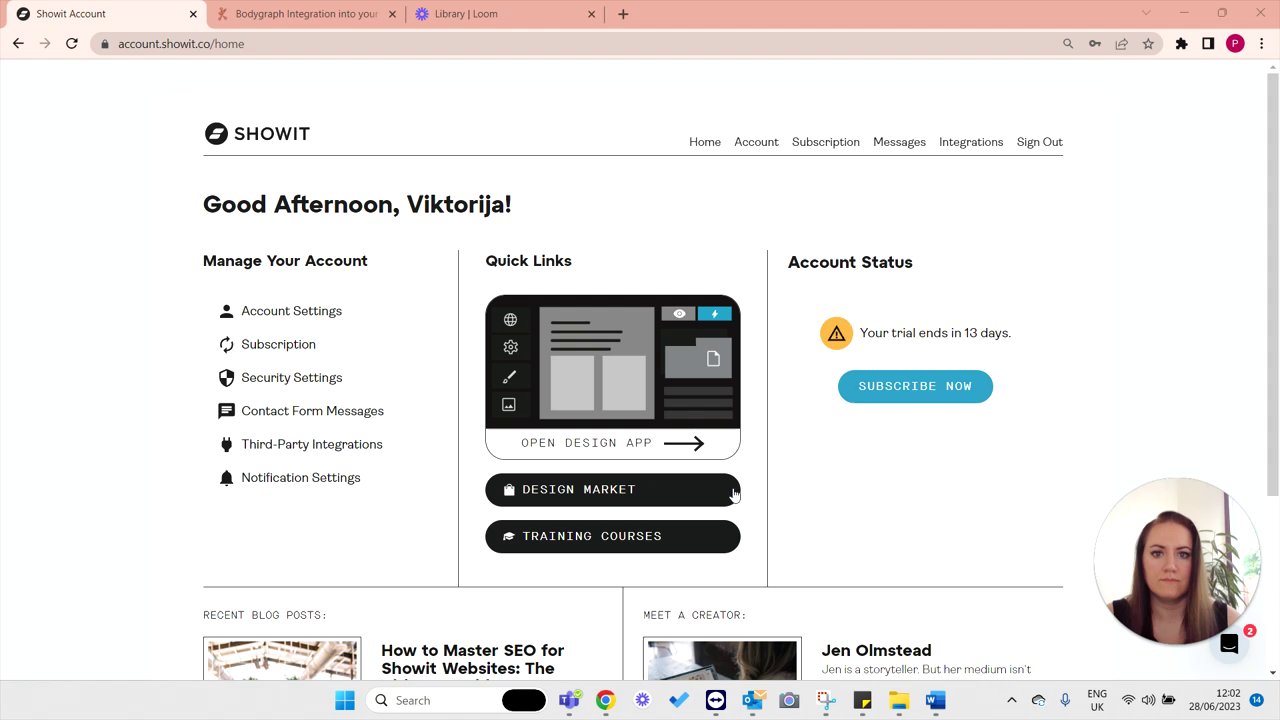Open the SEO blog post thumbnail
Image resolution: width=1280 pixels, height=720 pixels.
[x=282, y=659]
